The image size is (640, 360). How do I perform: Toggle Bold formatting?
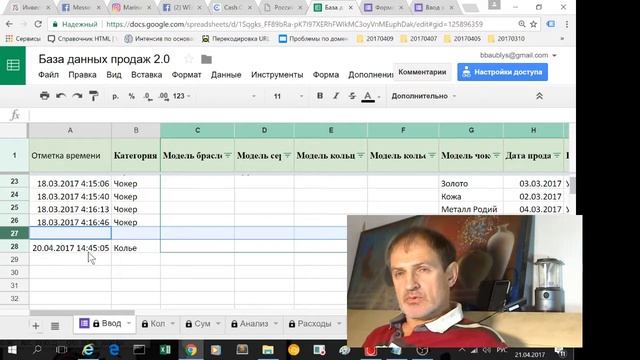click(x=320, y=96)
